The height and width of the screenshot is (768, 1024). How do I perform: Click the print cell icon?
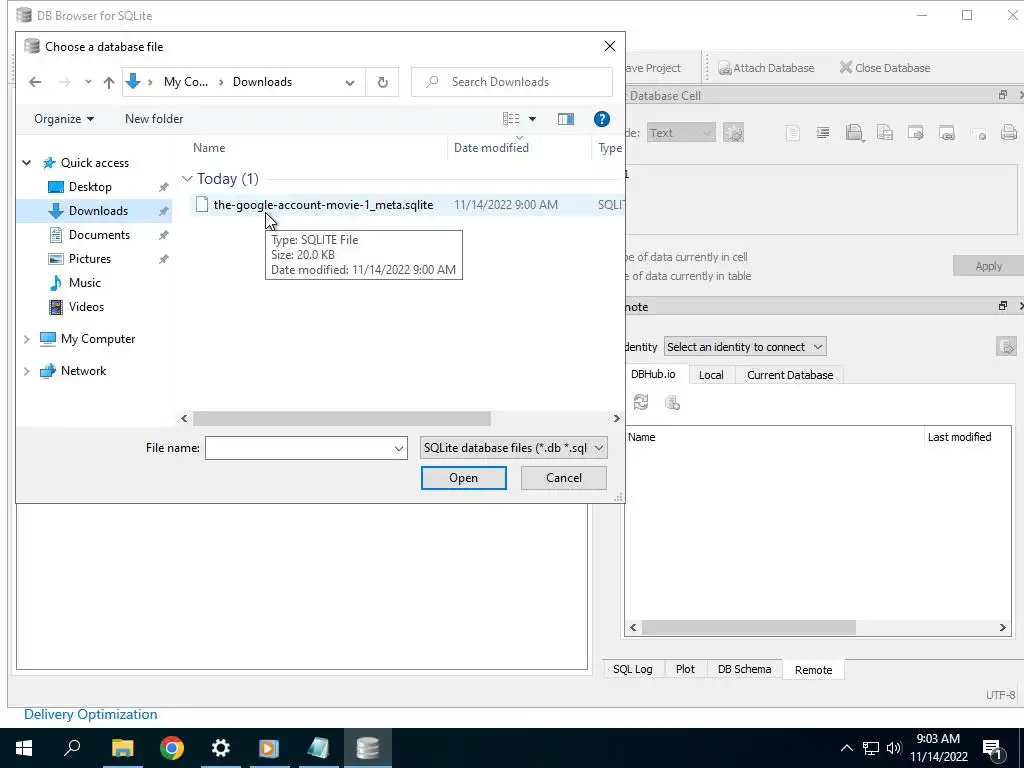point(1008,133)
